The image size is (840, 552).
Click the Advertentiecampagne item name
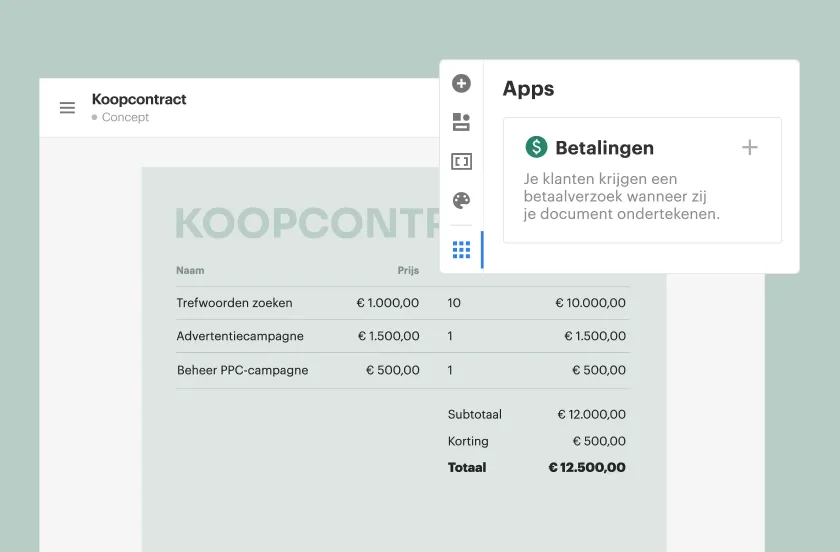(240, 336)
